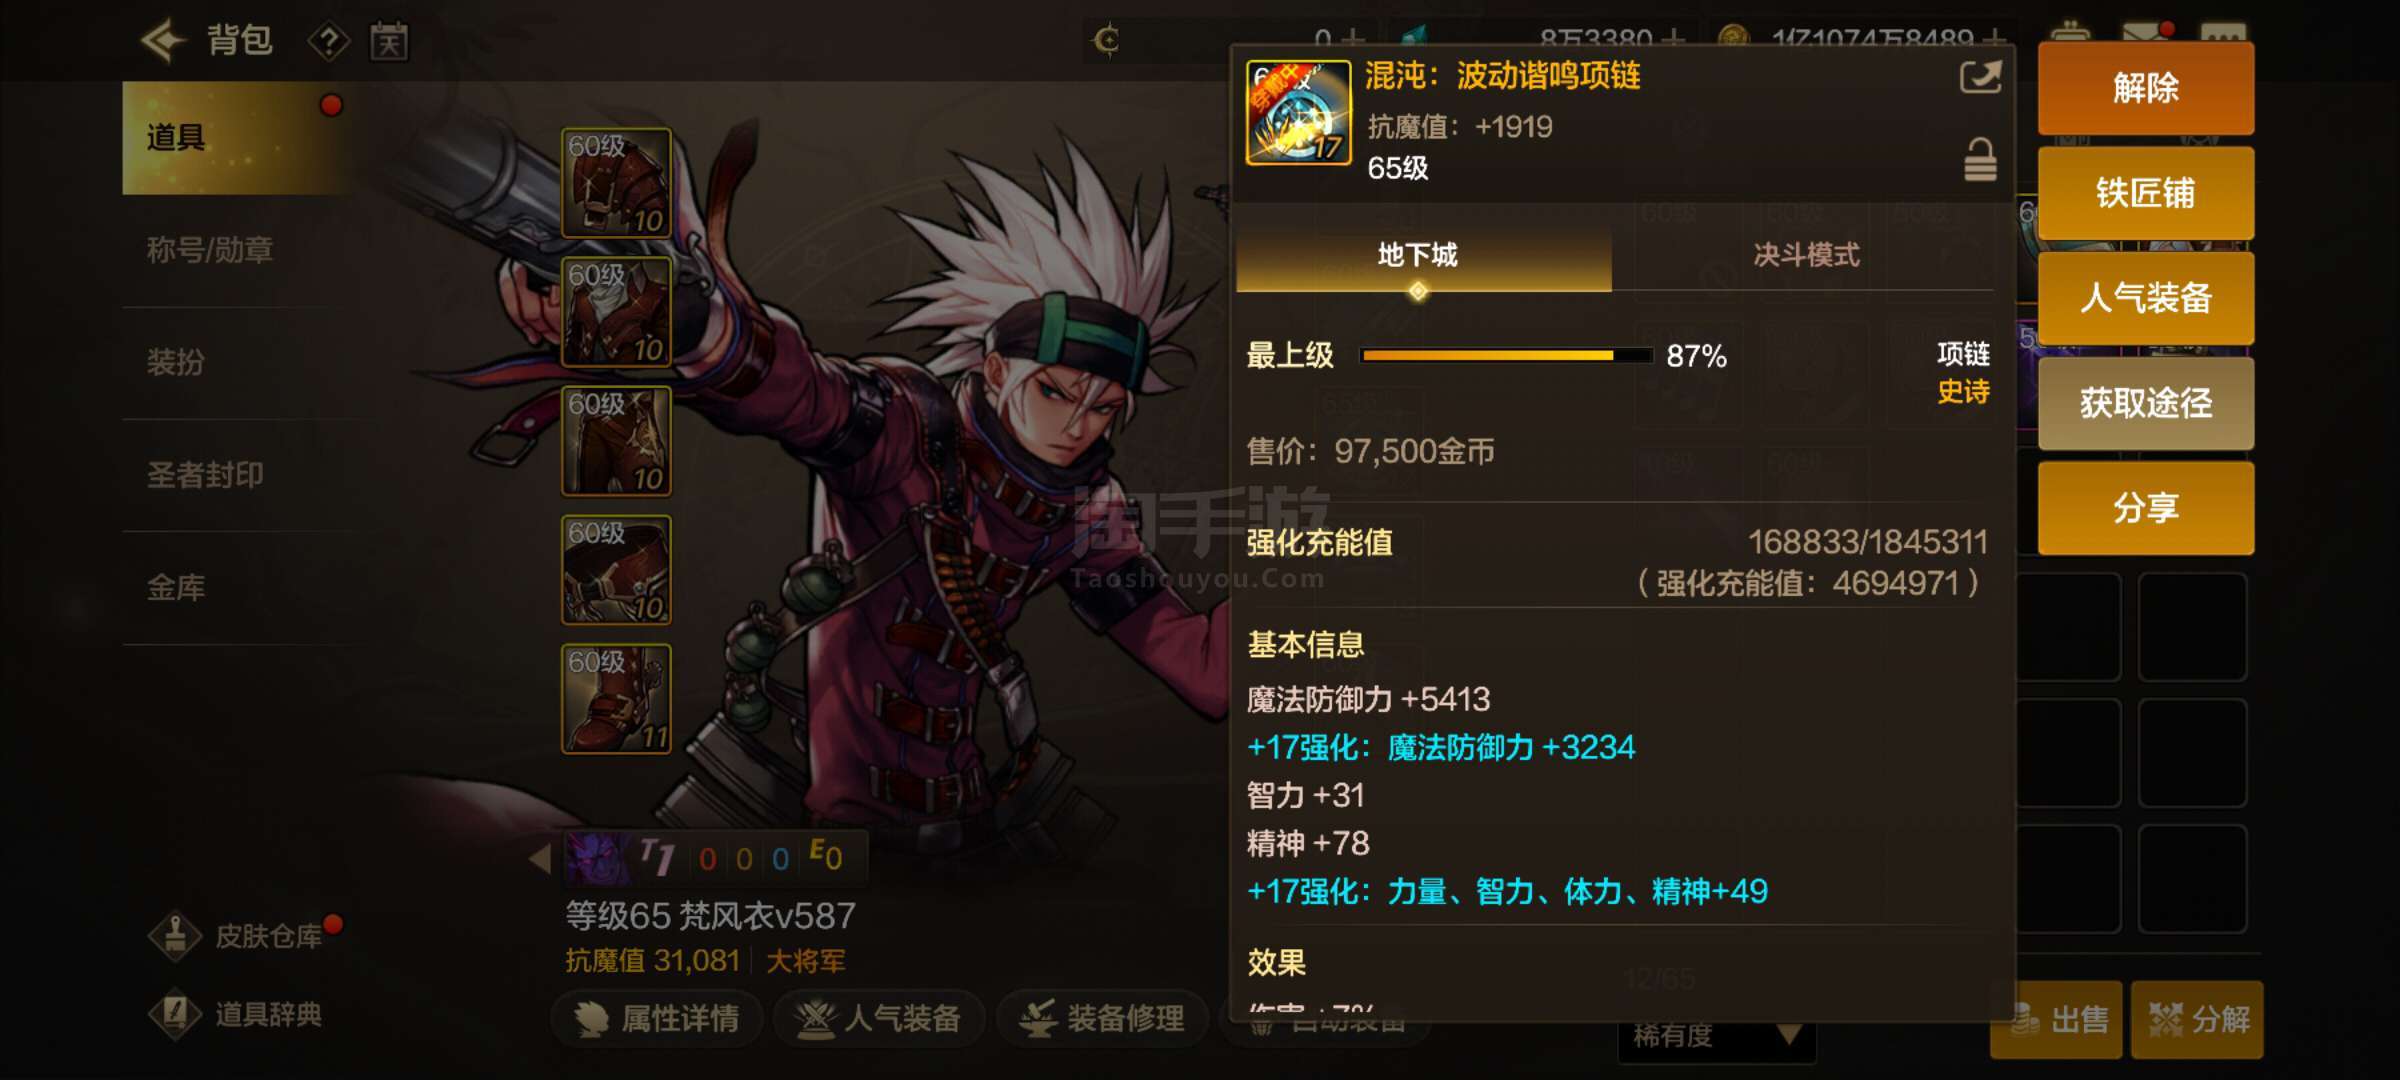Screen dimensions: 2400x1080
Task: Tap the back arrow beside 背包
Action: pos(164,40)
